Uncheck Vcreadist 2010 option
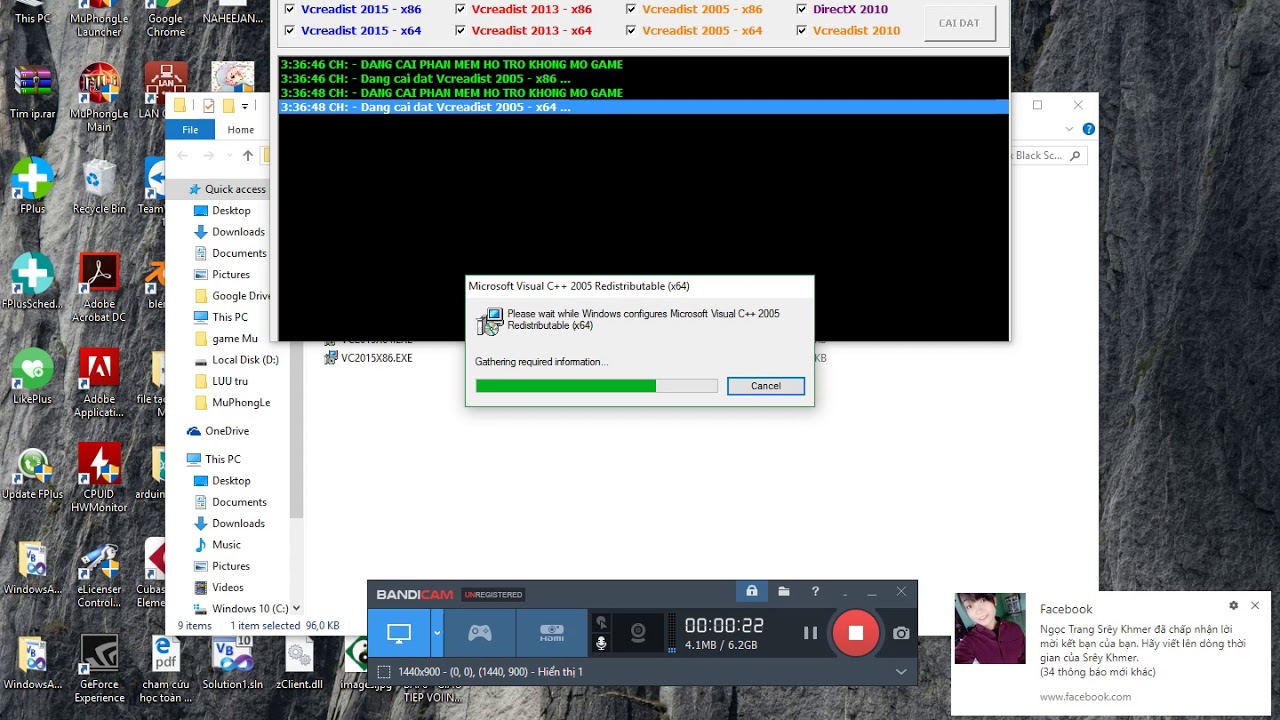The image size is (1280, 720). [x=802, y=30]
